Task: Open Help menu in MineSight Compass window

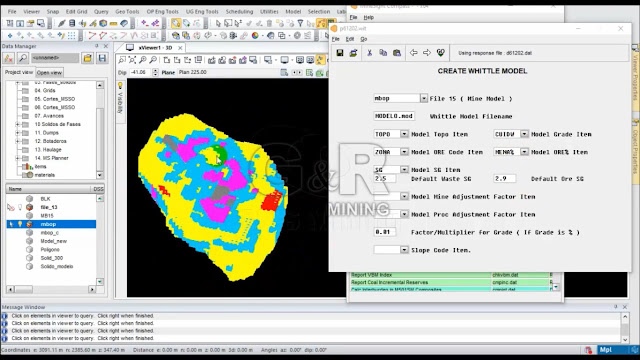Action: coord(369,18)
